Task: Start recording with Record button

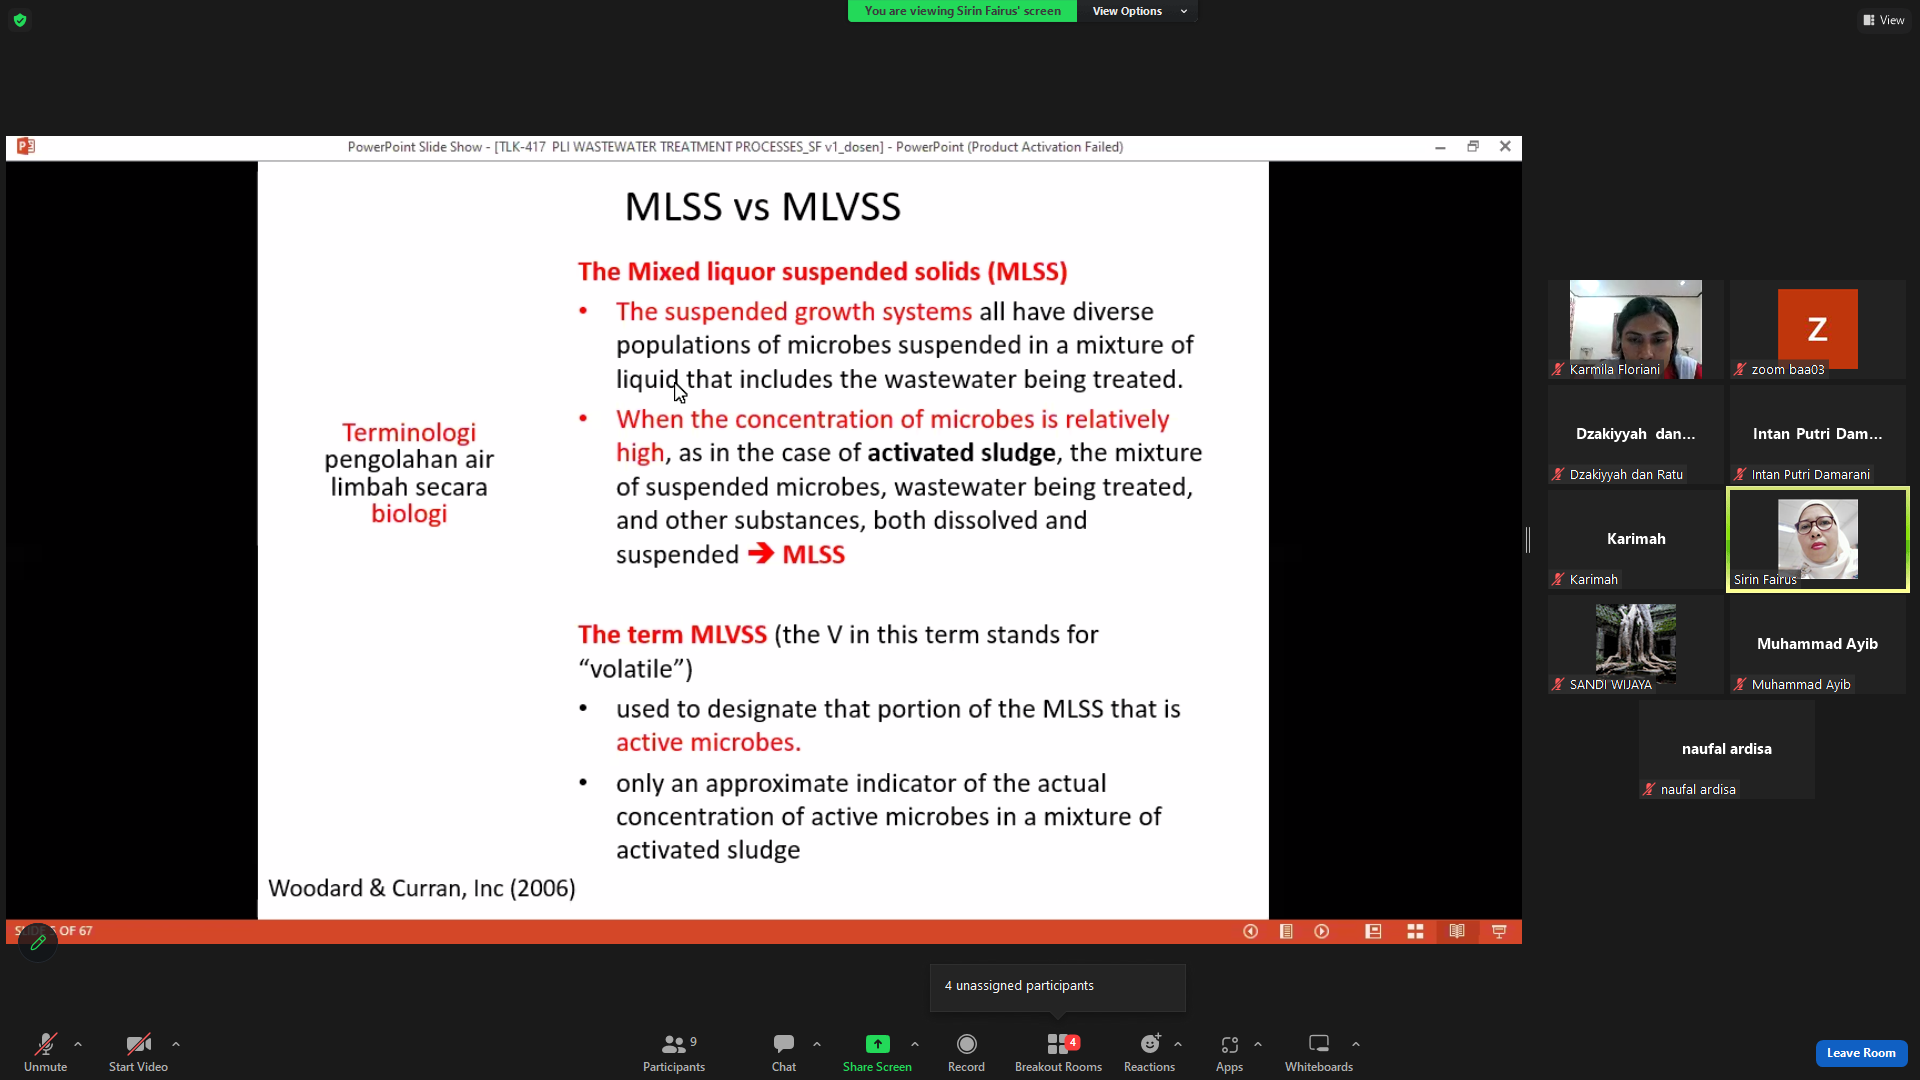Action: tap(966, 1052)
